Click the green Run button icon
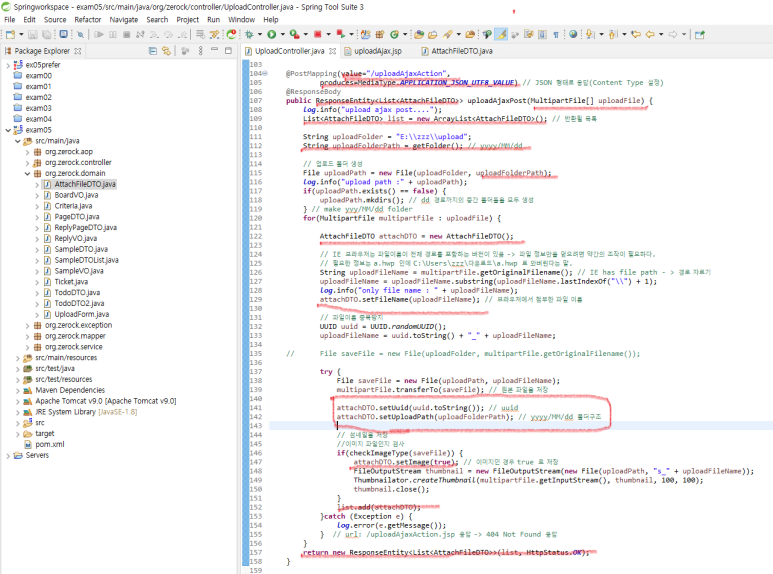 click(x=272, y=35)
